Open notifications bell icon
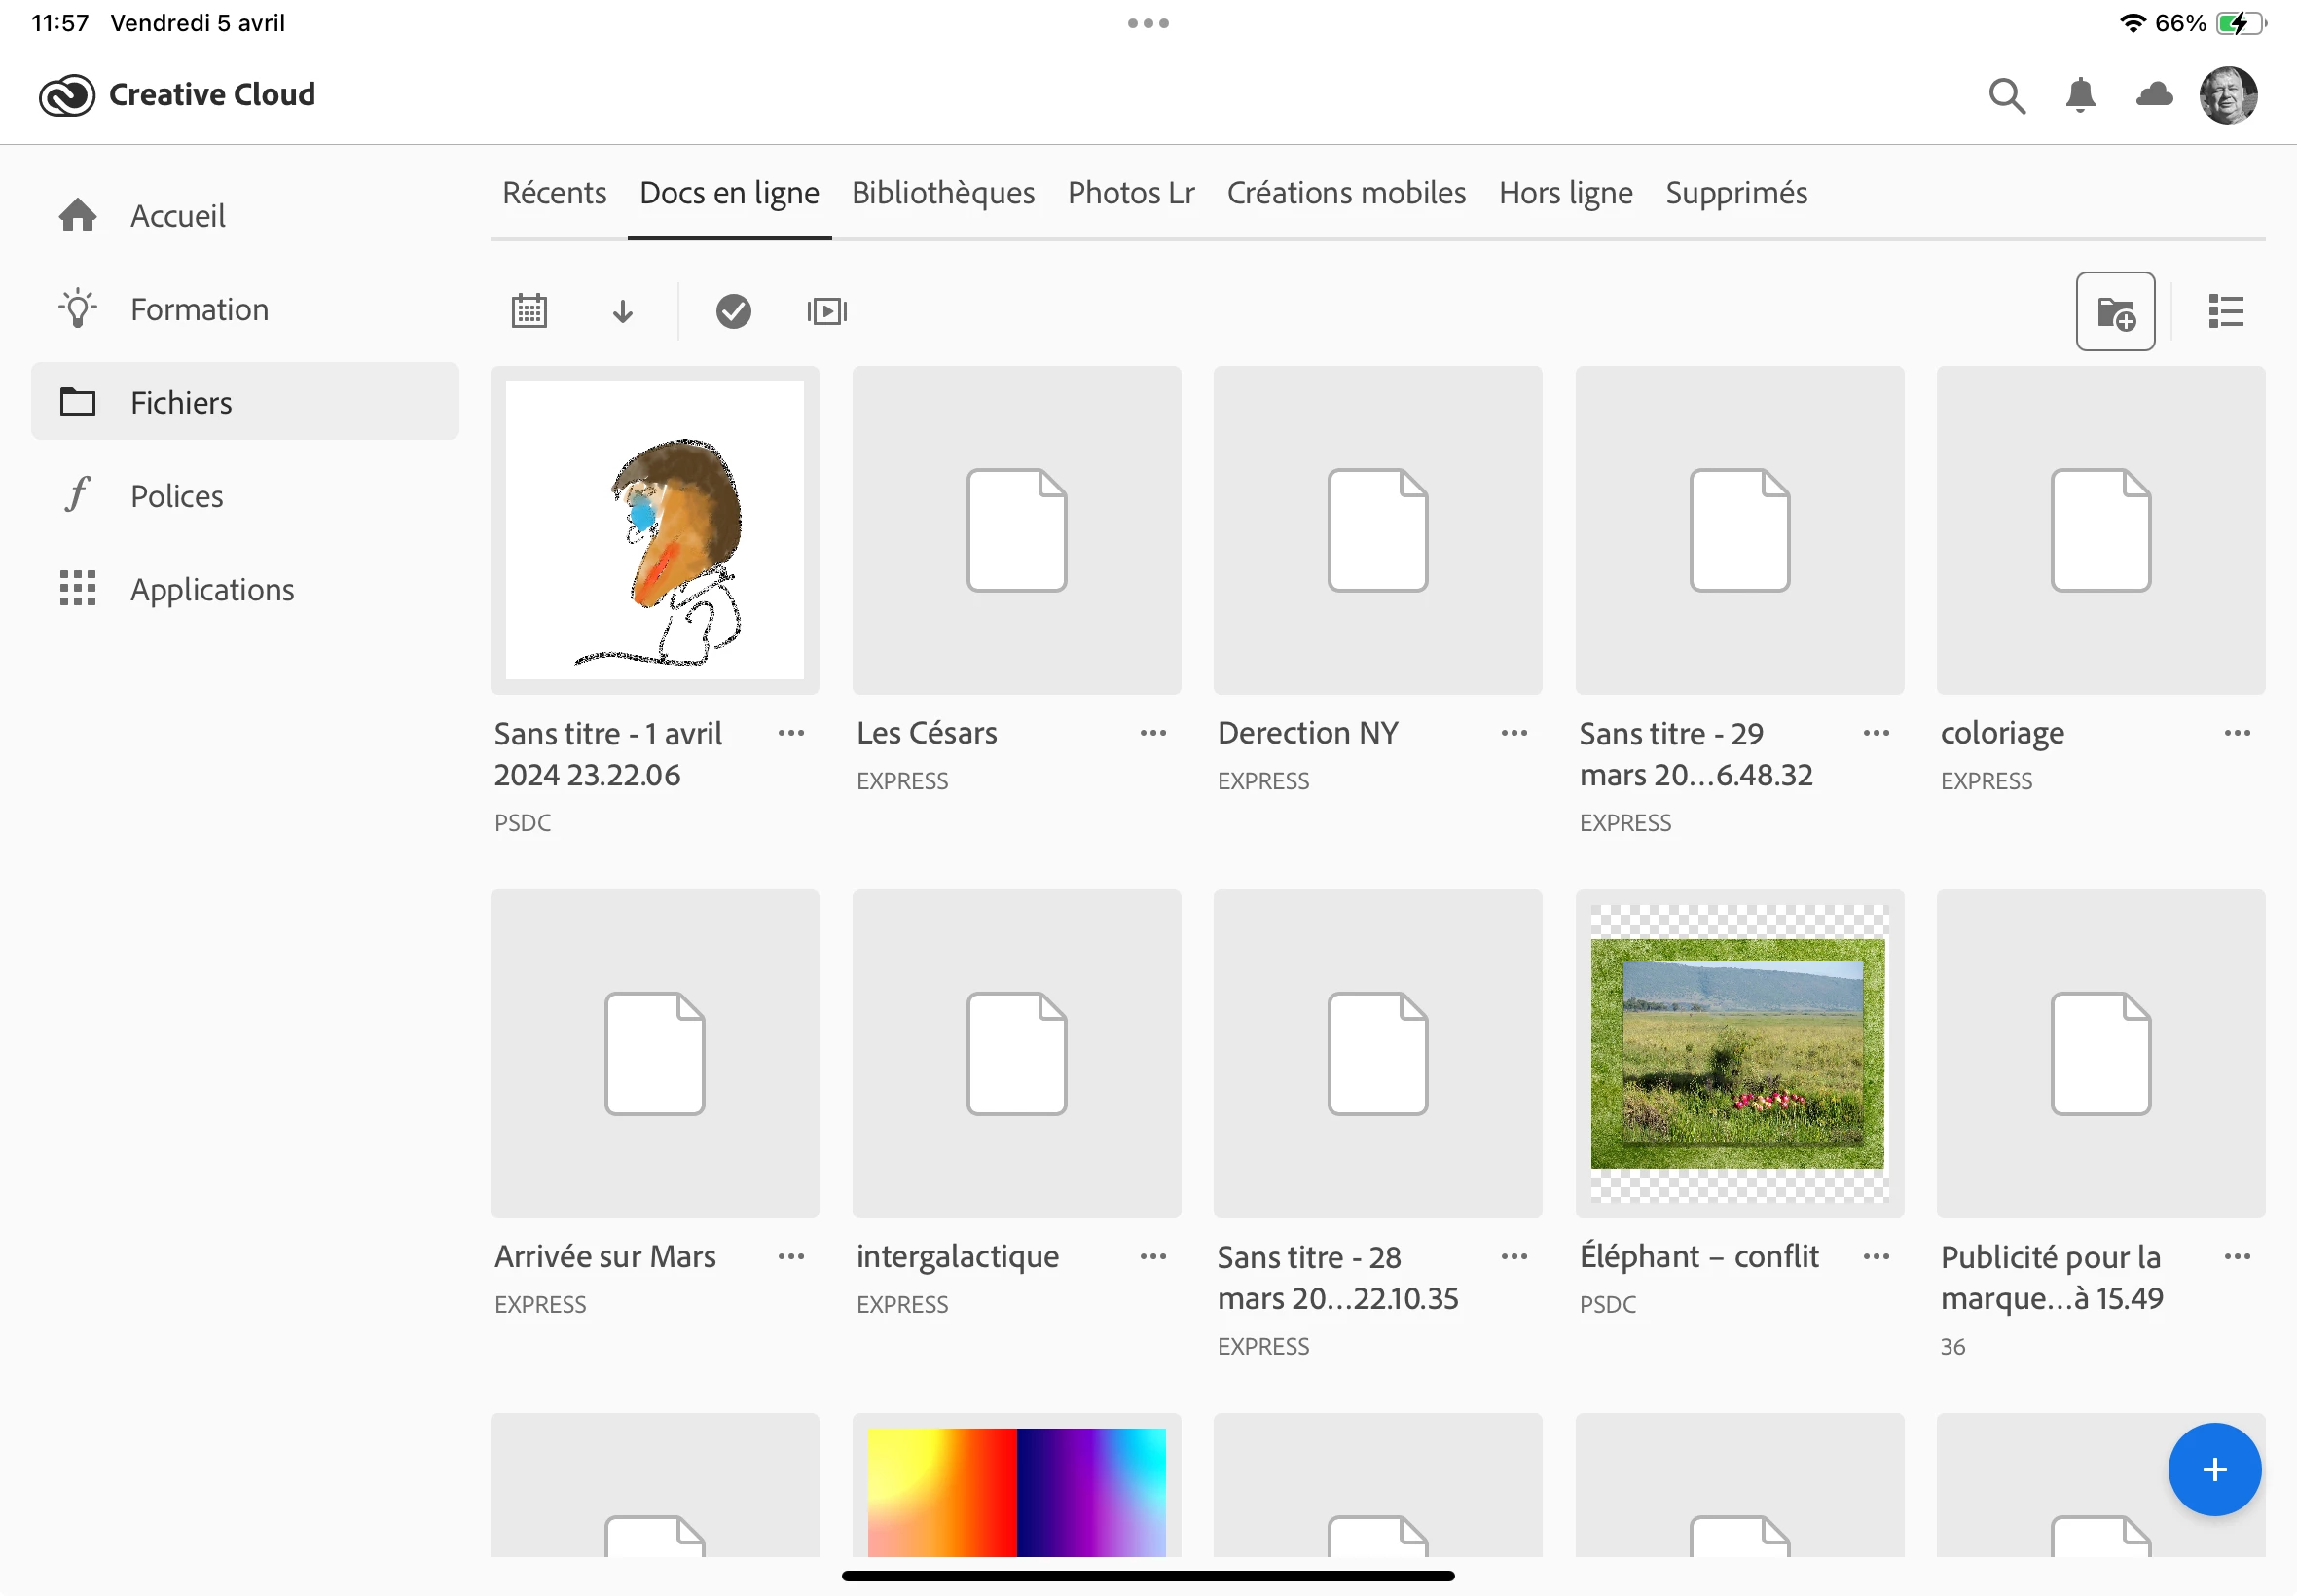Image resolution: width=2297 pixels, height=1596 pixels. pyautogui.click(x=2080, y=96)
